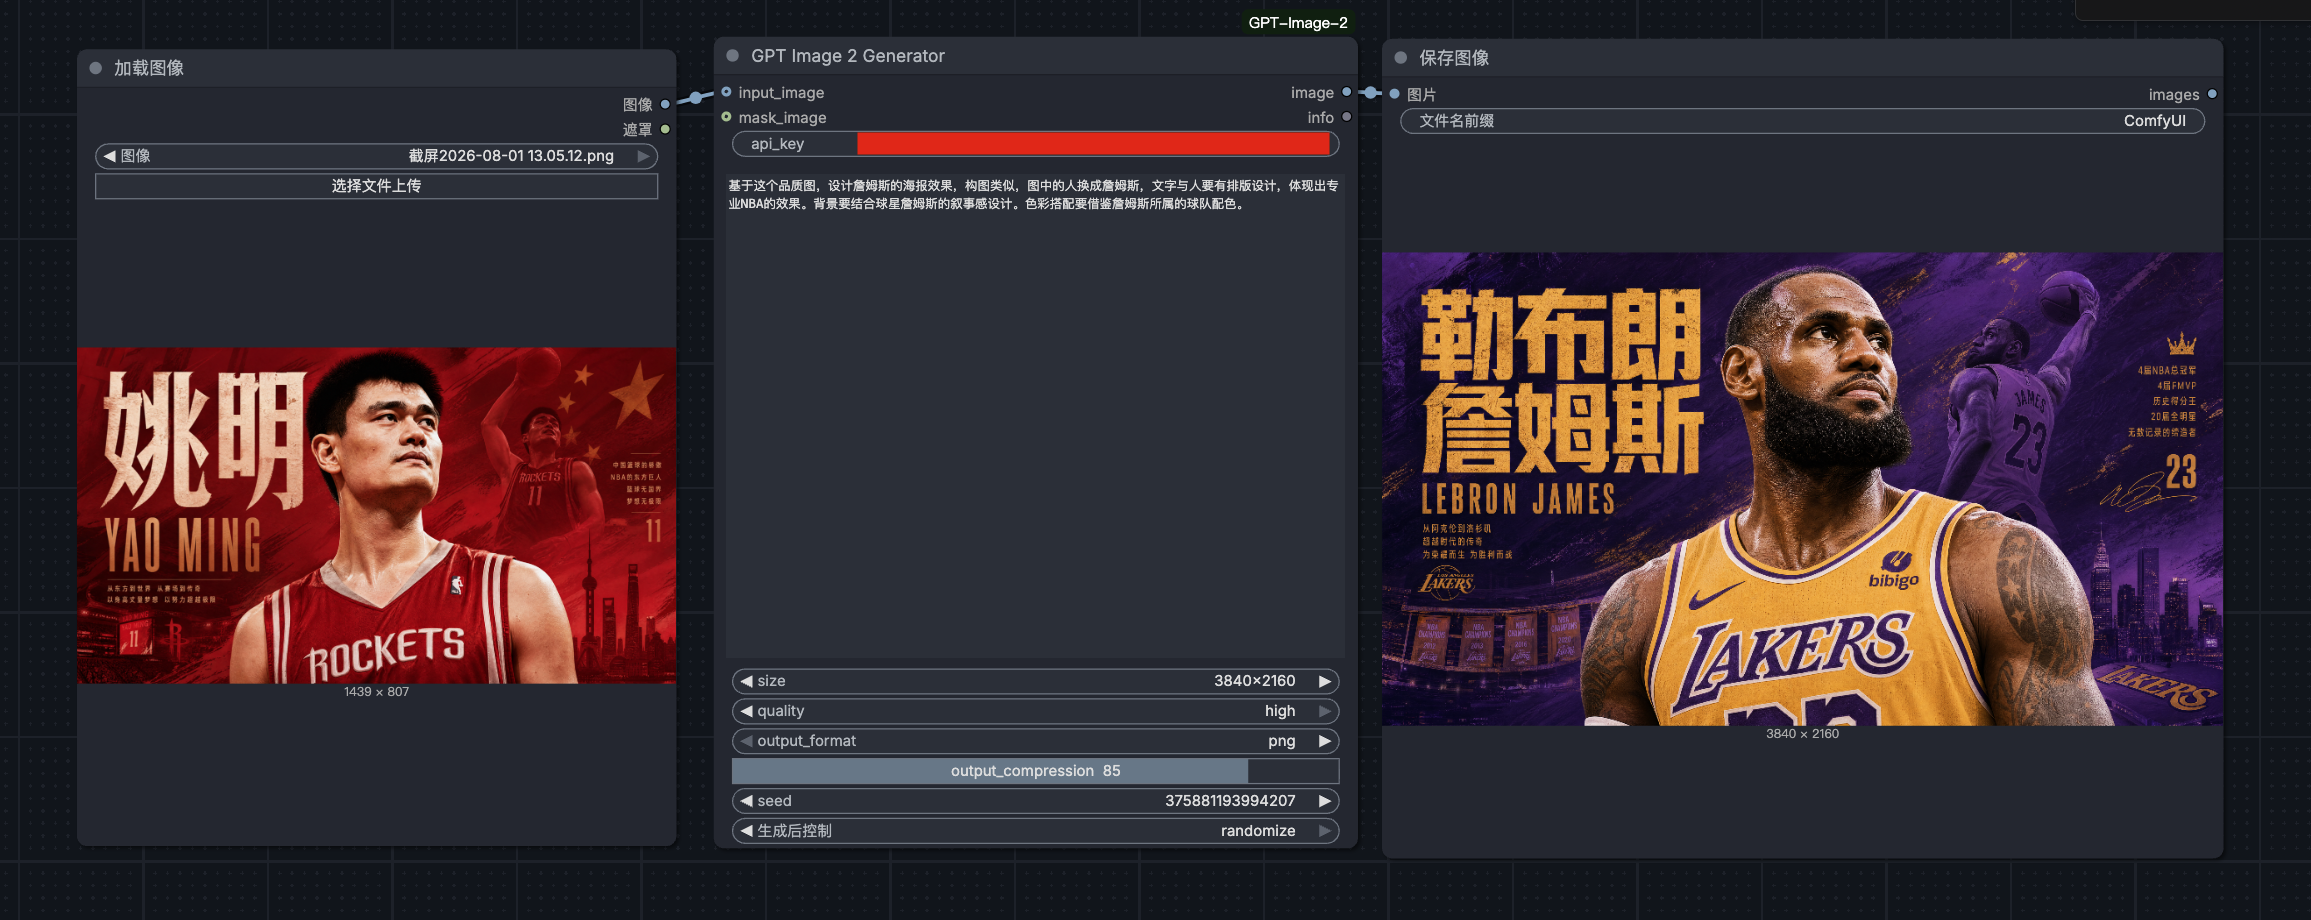Open the 图像 file dropdown showing 截屏2026-08-01 13.05.12.png
The height and width of the screenshot is (920, 2311).
coord(376,156)
